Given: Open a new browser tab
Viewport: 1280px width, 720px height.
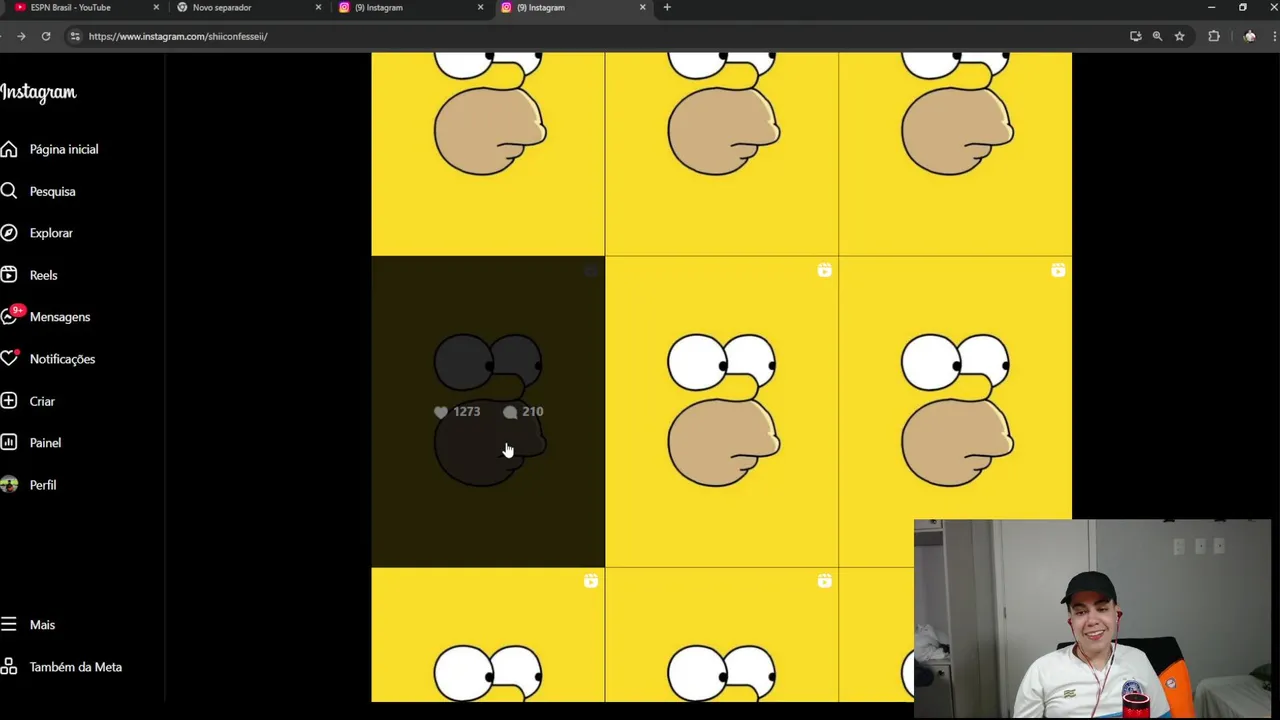Looking at the screenshot, I should pyautogui.click(x=667, y=7).
